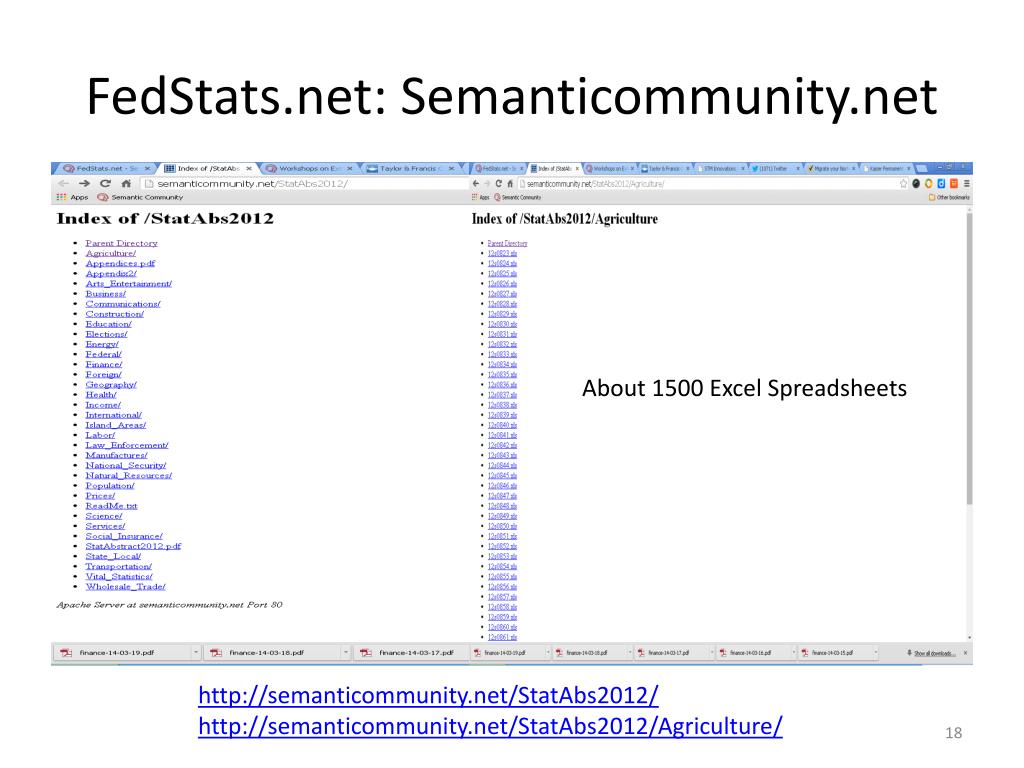Image resolution: width=1024 pixels, height=768 pixels.
Task: Click the address bar showing semanticommunity.net/StatAbs2012/
Action: (x=304, y=184)
